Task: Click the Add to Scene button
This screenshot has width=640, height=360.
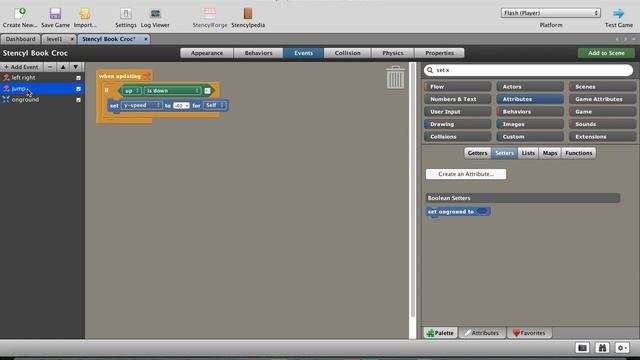Action: [606, 53]
